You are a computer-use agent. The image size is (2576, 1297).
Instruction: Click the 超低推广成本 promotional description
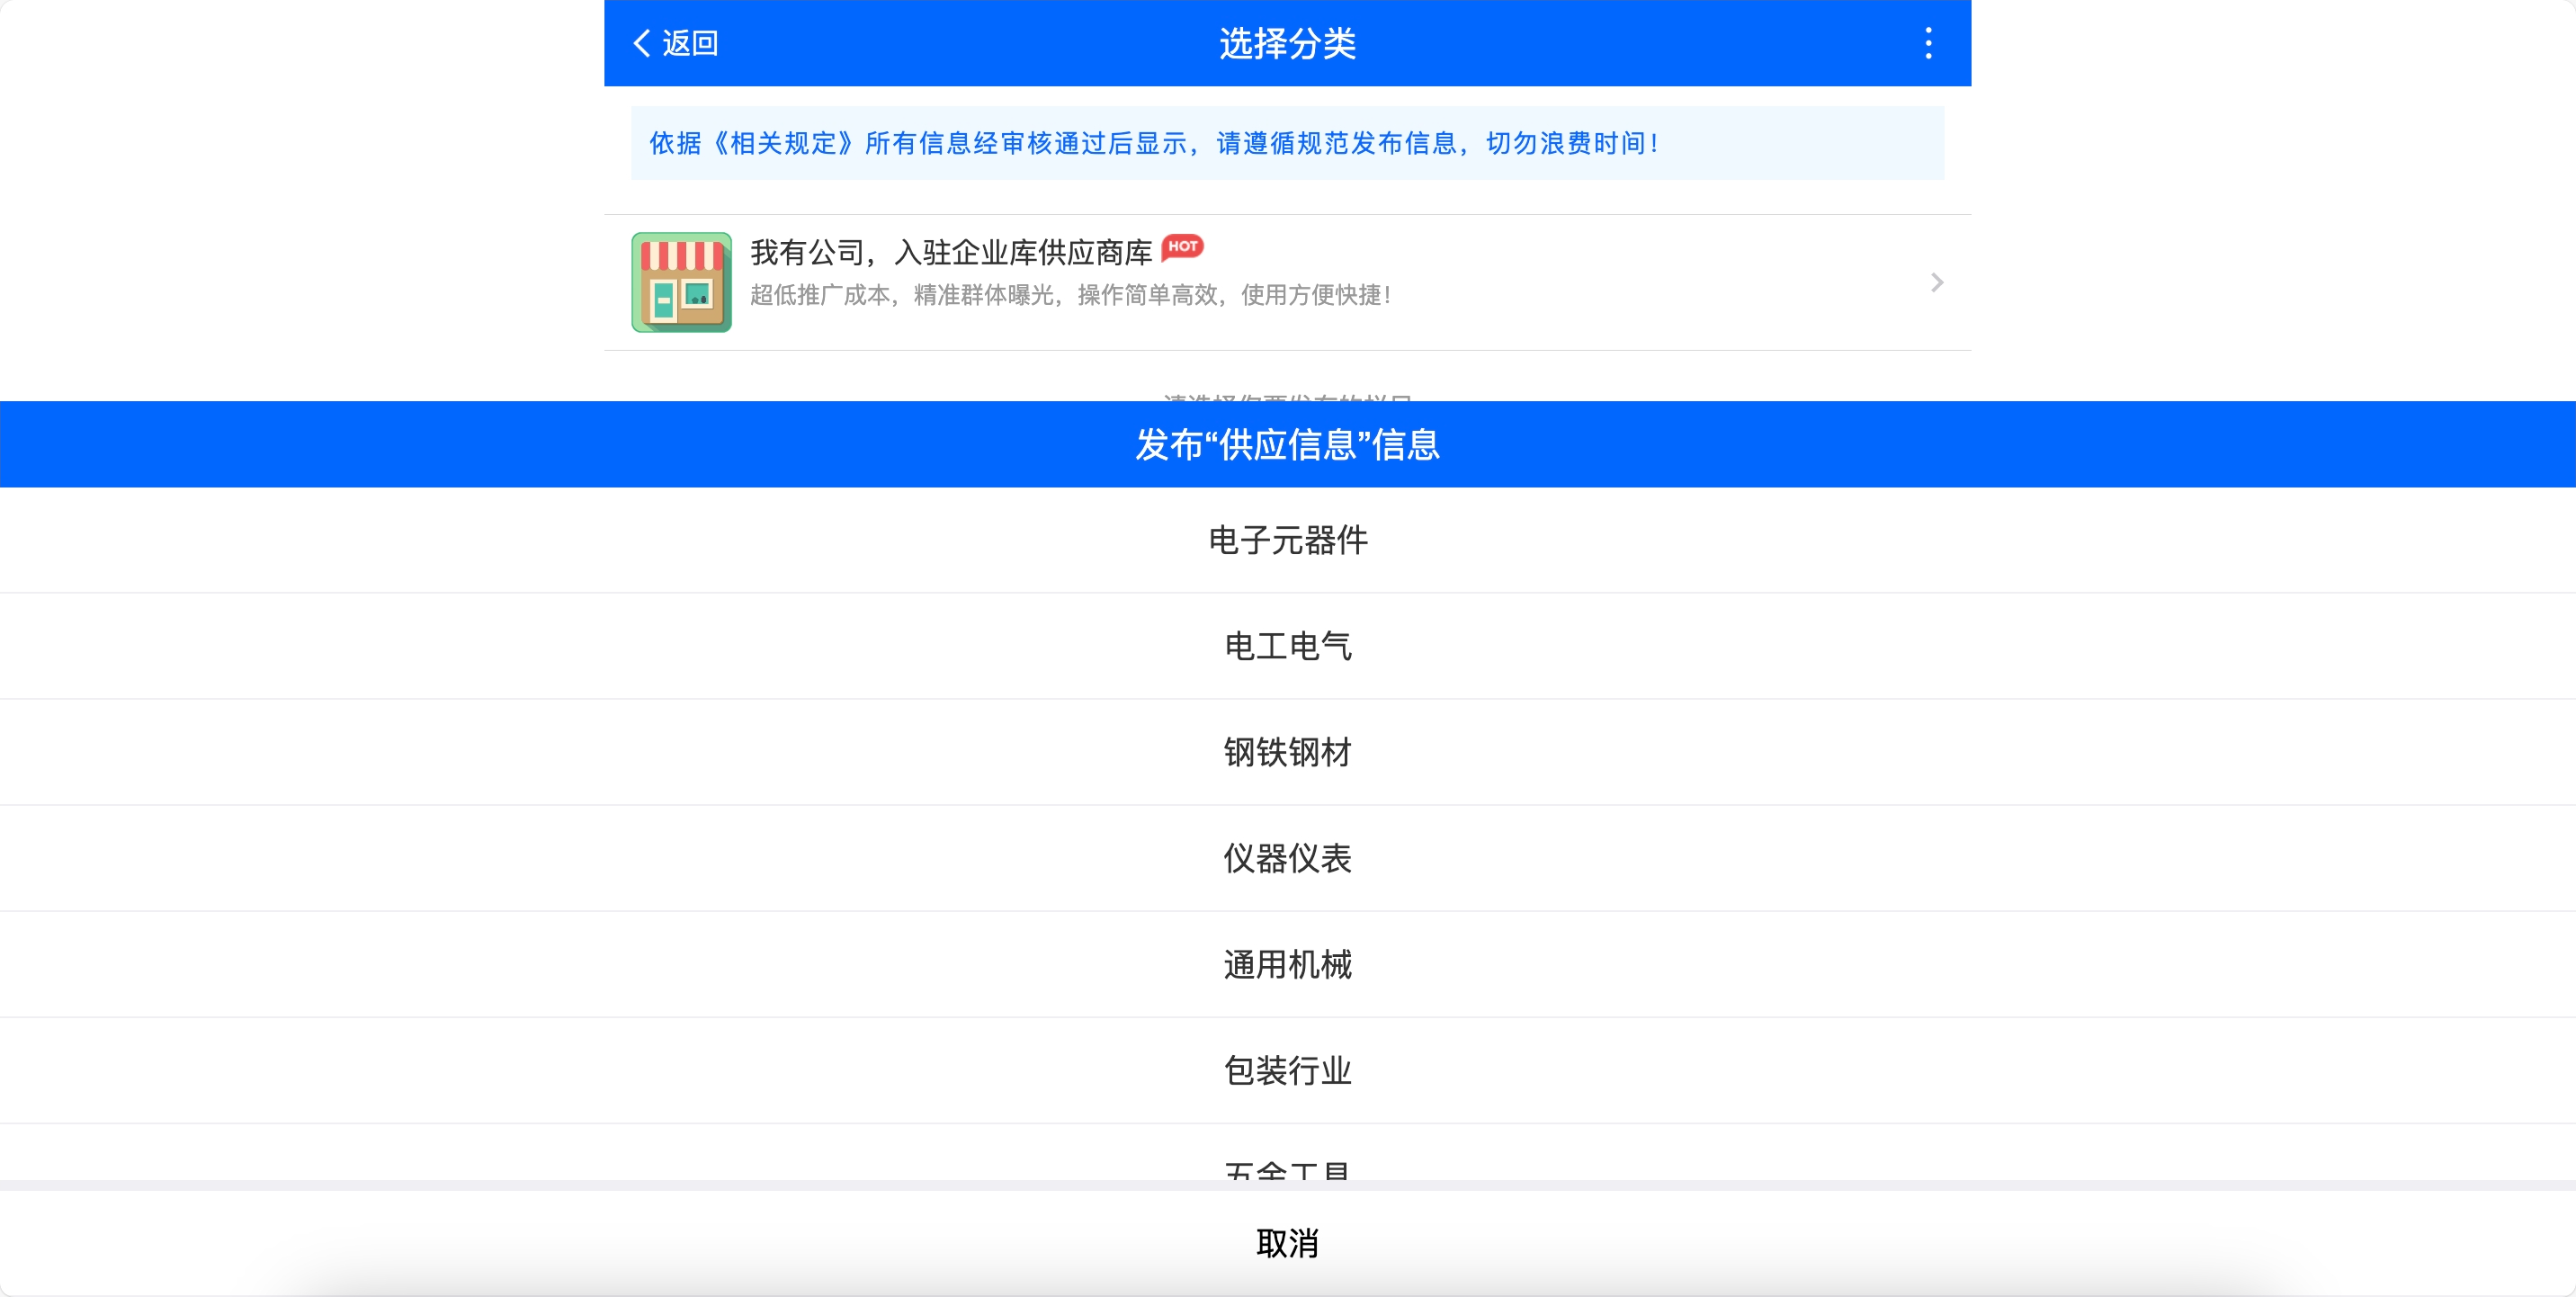pos(1070,295)
